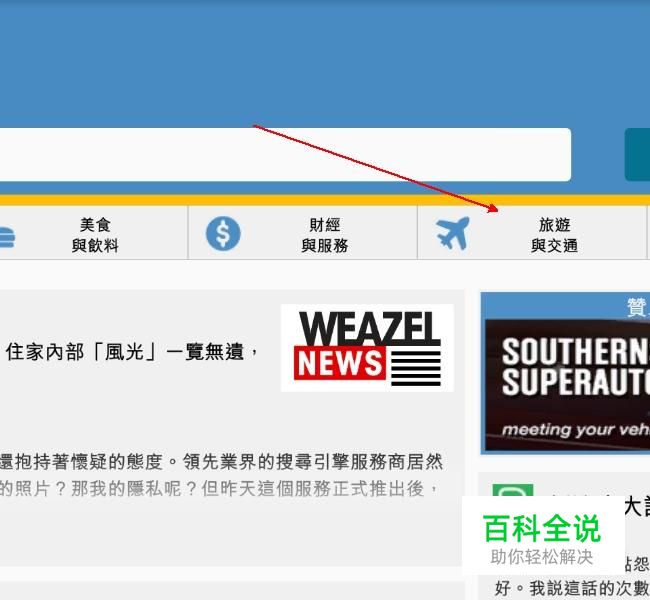The height and width of the screenshot is (600, 650).
Task: Open the Weazel News logo image
Action: click(367, 348)
